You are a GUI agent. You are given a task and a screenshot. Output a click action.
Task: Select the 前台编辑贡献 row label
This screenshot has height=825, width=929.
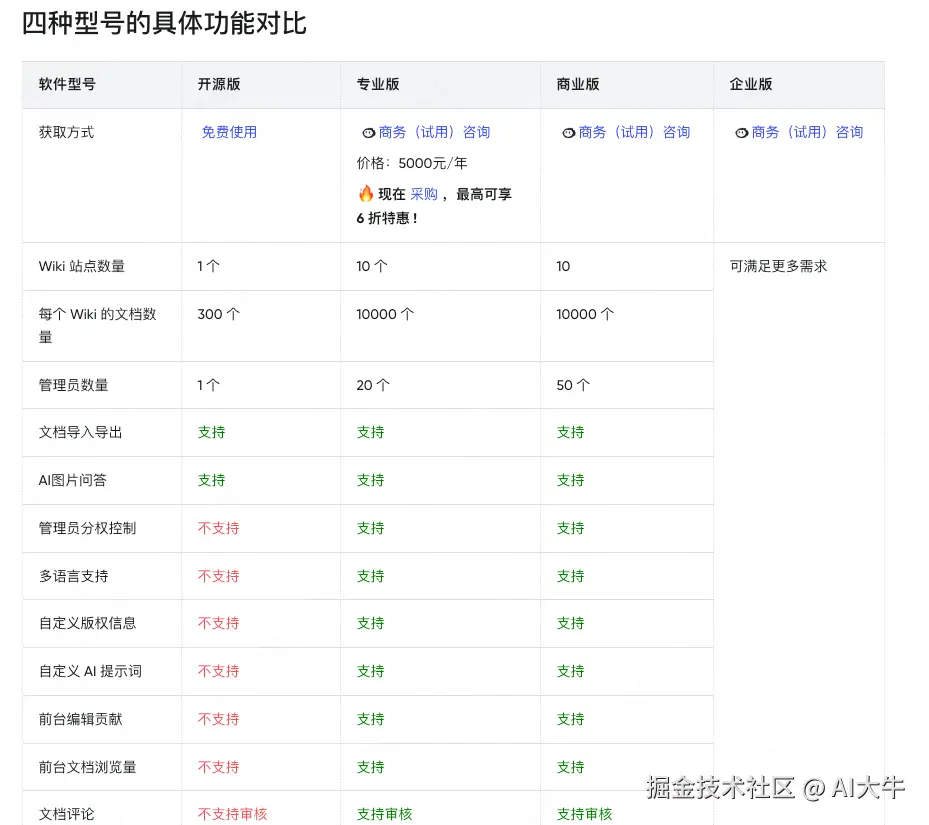81,720
